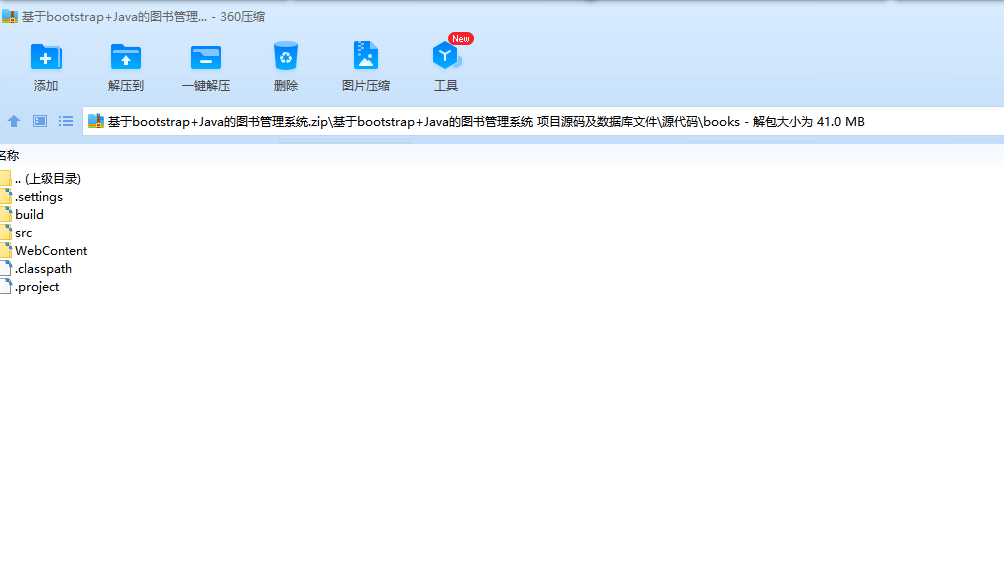The height and width of the screenshot is (573, 1004).
Task: Click the One-click Extract (一键解压) icon
Action: 206,57
